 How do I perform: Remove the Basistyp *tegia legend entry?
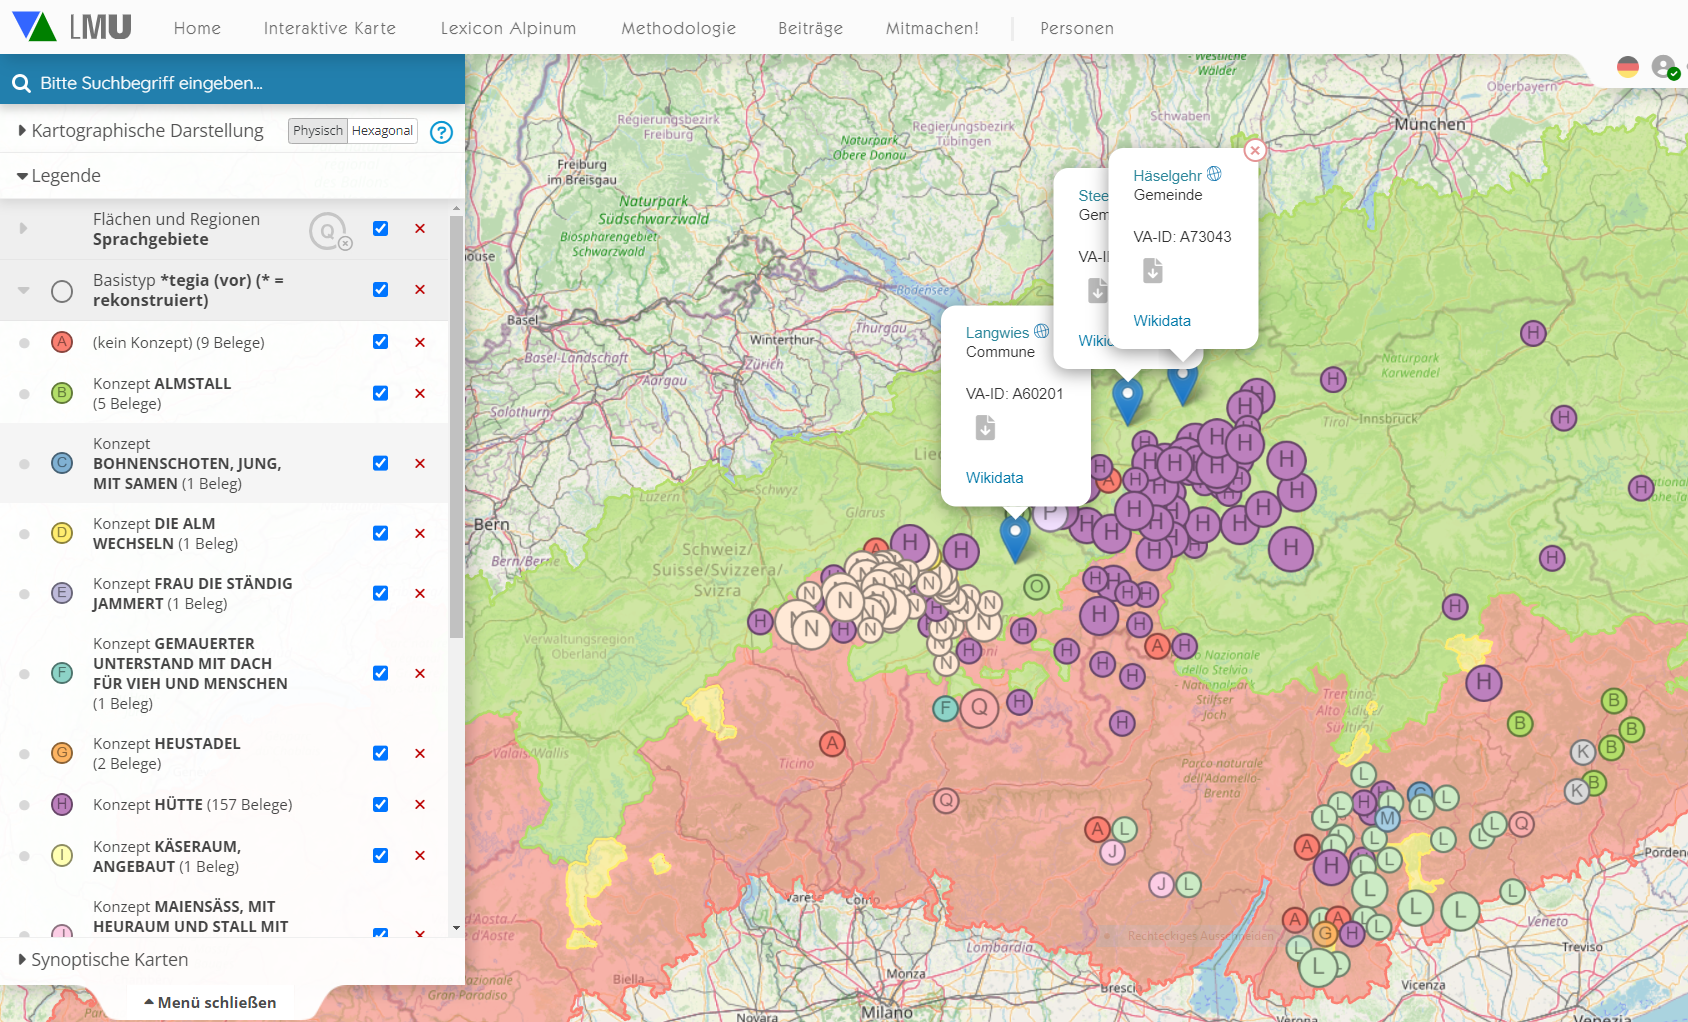pos(420,290)
